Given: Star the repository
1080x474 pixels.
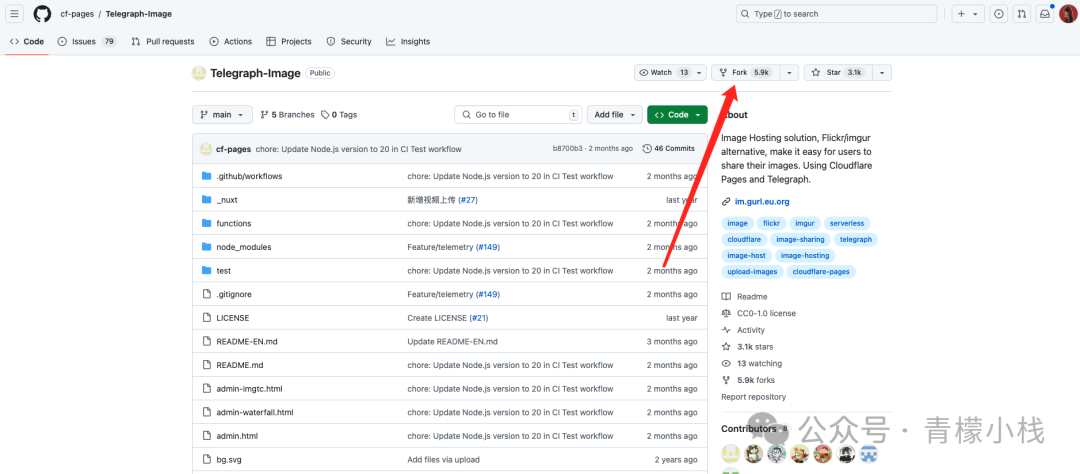Looking at the screenshot, I should tap(838, 72).
